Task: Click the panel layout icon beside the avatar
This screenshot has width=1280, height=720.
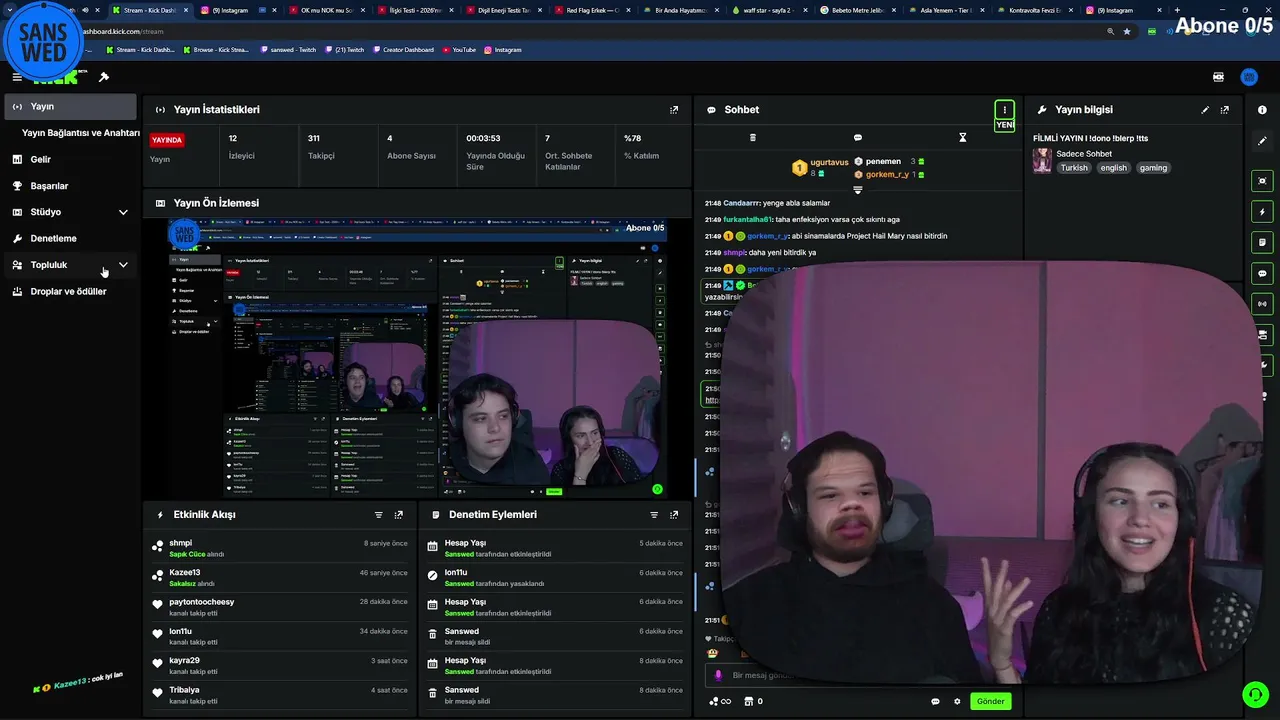Action: tap(1218, 77)
